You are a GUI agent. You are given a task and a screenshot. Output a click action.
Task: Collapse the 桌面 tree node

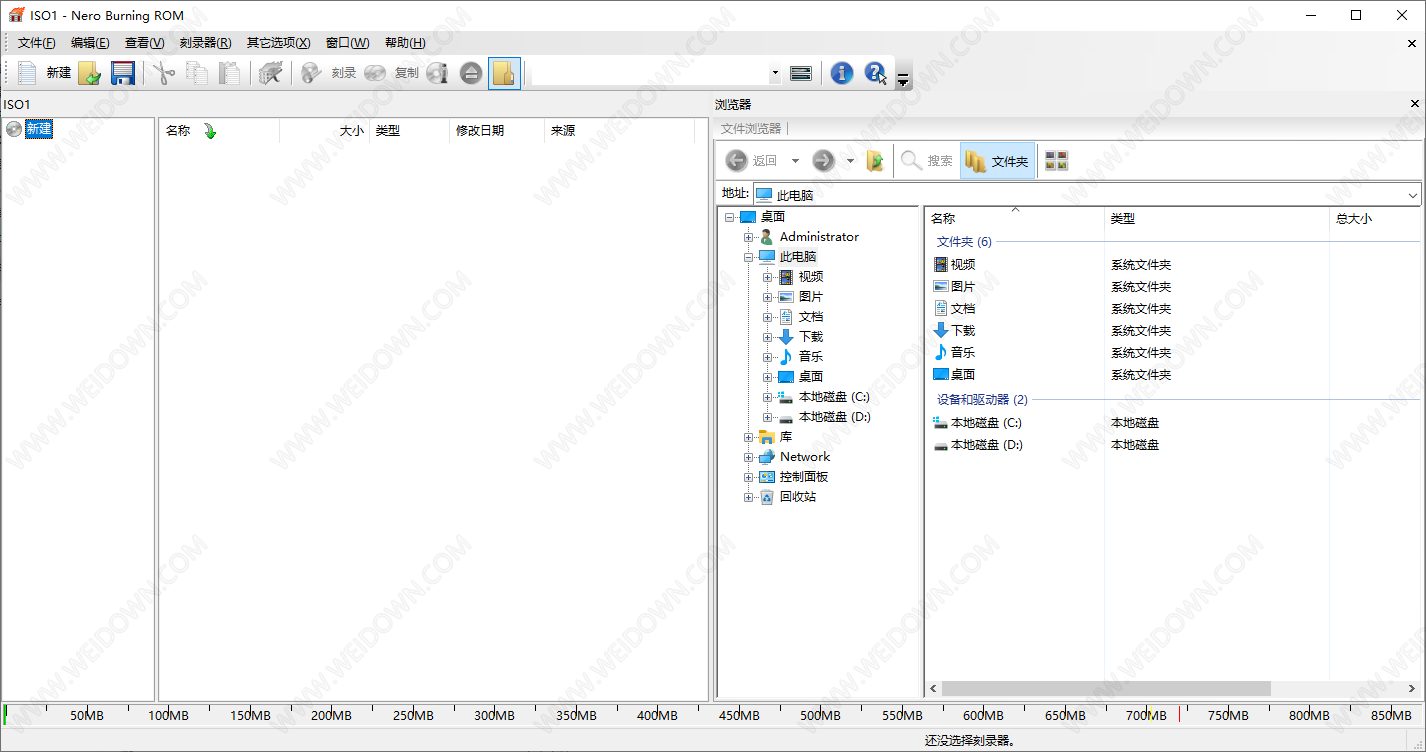tap(730, 217)
